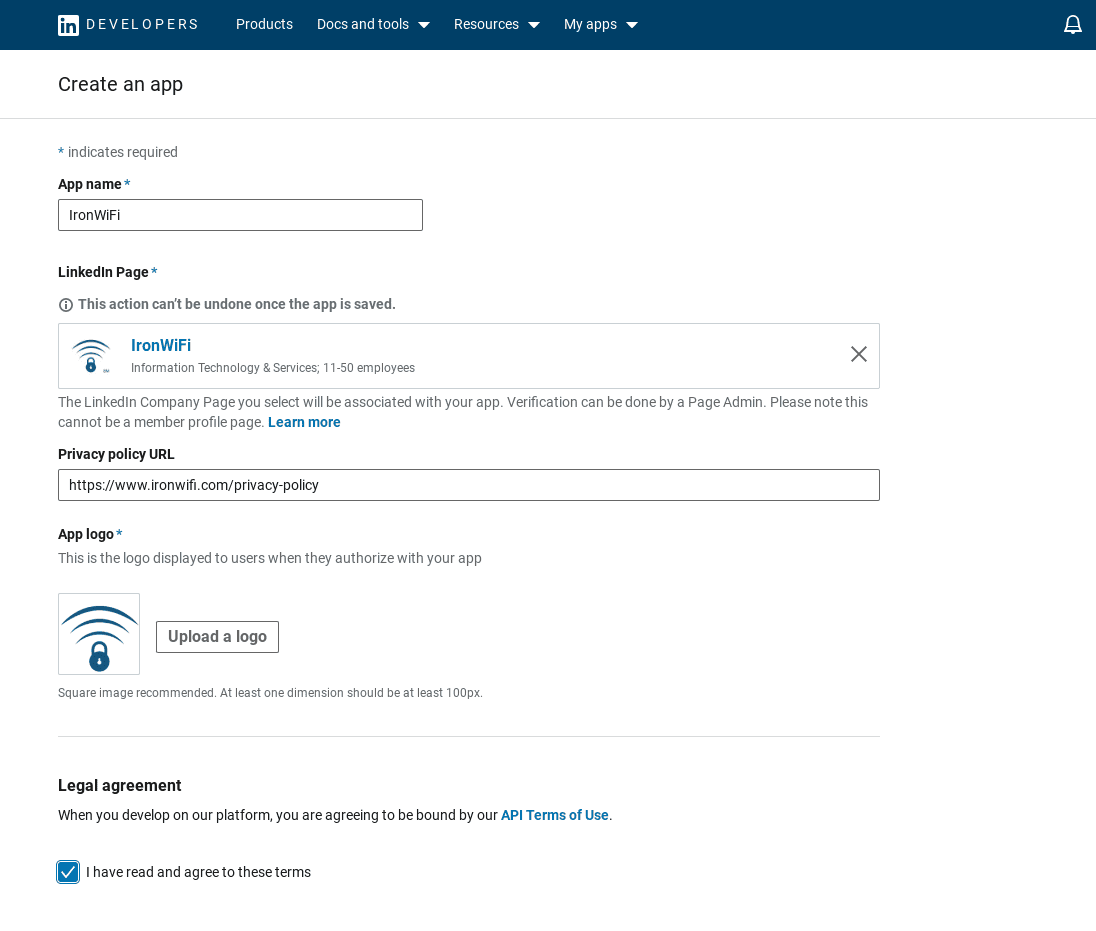Image resolution: width=1096 pixels, height=931 pixels.
Task: Click the DEVELOPERS header text
Action: [142, 24]
